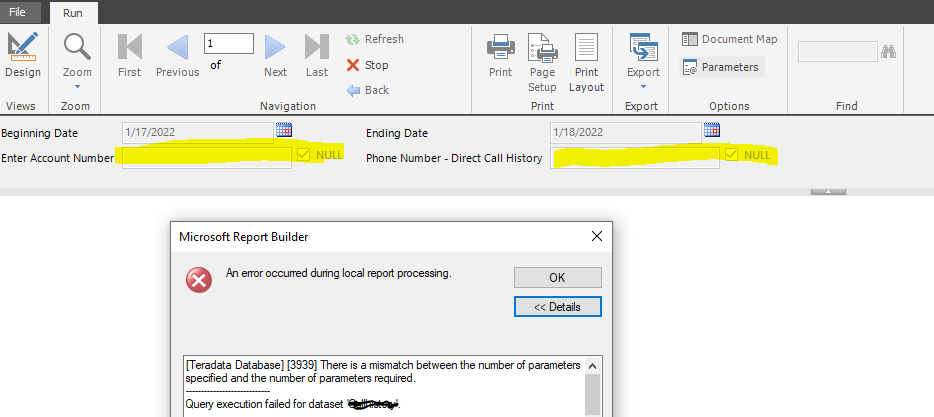Stop report rendering
This screenshot has height=417, width=934.
click(x=368, y=65)
